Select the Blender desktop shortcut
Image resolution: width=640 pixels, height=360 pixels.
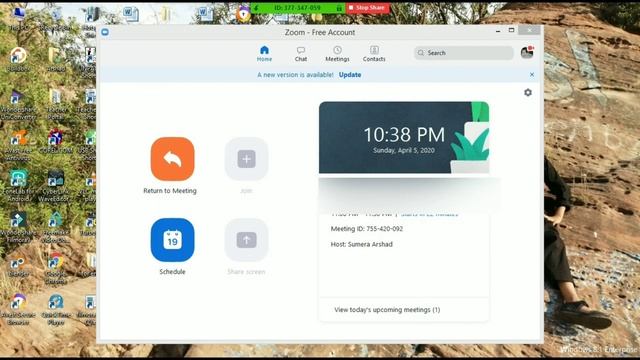coord(18,266)
